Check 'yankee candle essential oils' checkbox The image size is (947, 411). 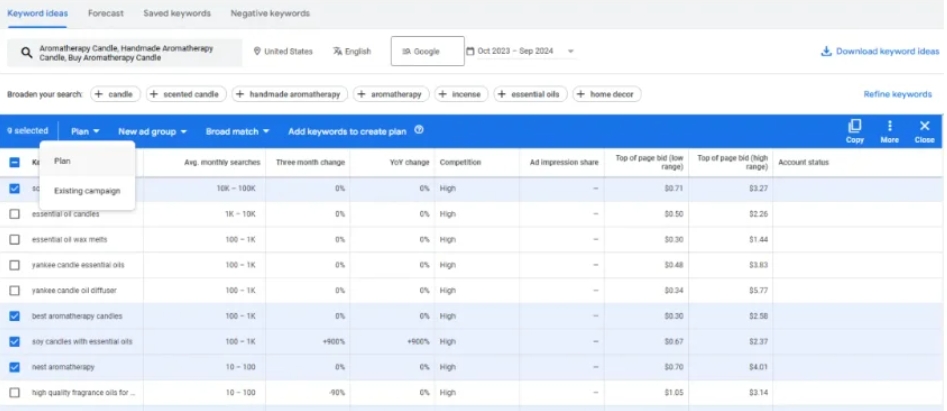point(14,265)
